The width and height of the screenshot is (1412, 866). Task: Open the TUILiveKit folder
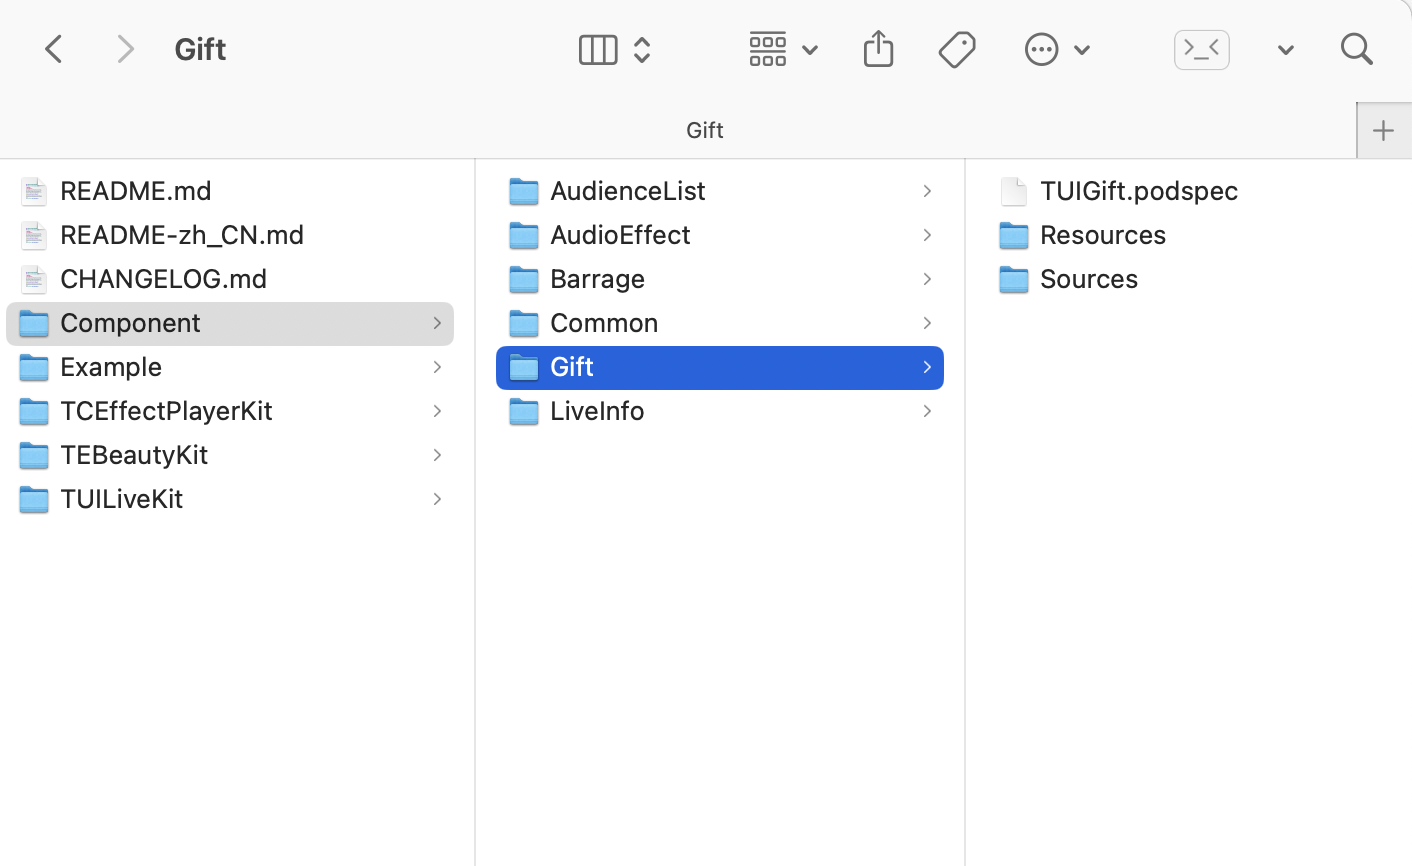(x=121, y=498)
